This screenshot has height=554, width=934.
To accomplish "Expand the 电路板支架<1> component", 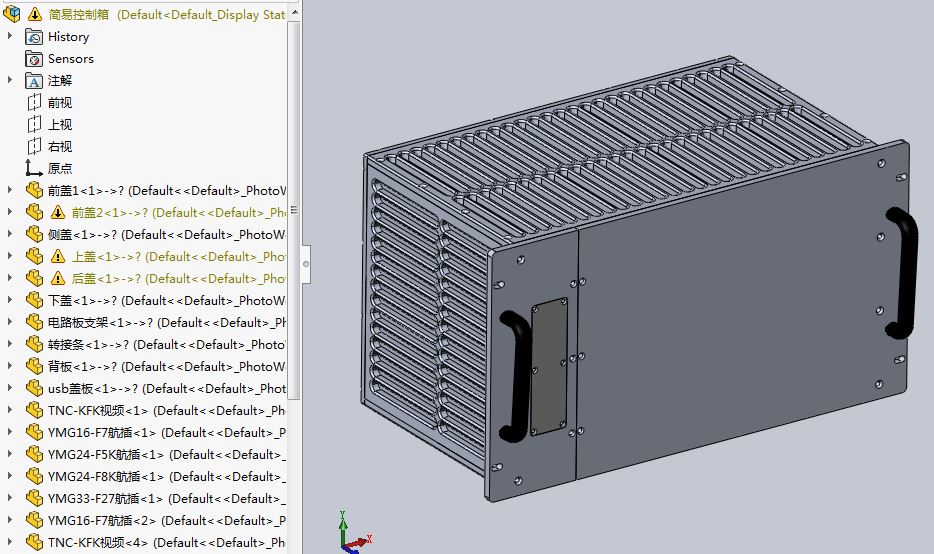I will (10, 322).
